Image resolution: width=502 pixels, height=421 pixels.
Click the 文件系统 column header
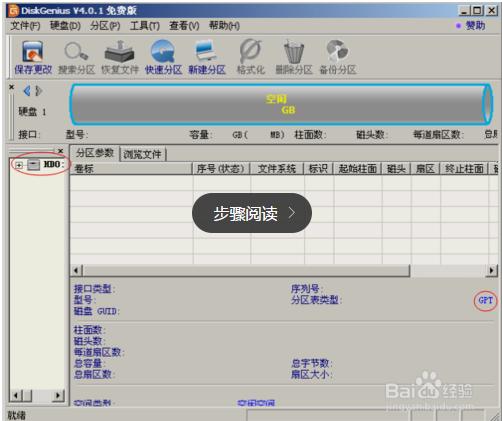[277, 169]
